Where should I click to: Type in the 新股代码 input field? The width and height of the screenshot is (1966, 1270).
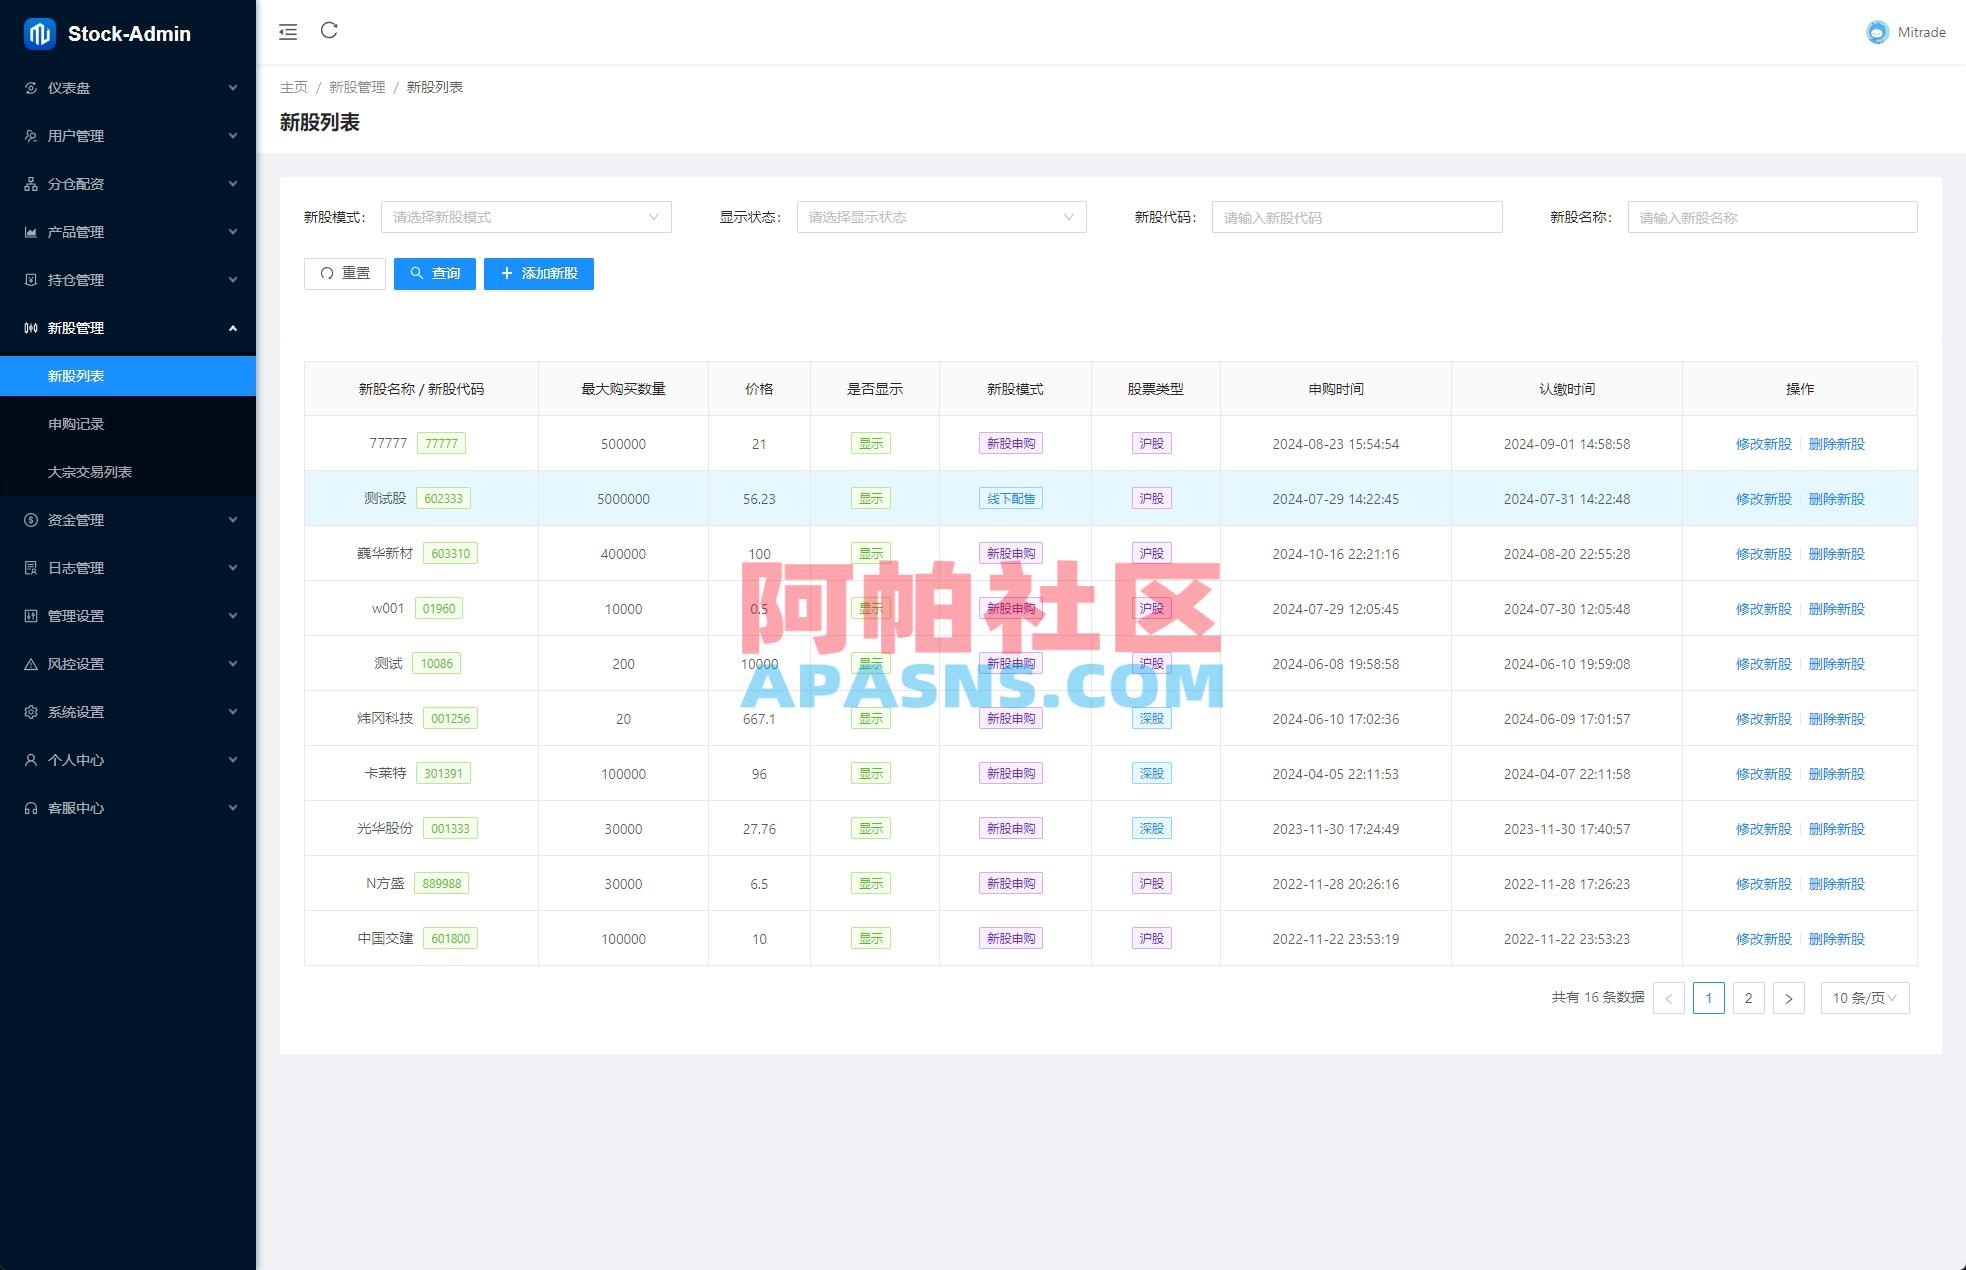[1356, 216]
